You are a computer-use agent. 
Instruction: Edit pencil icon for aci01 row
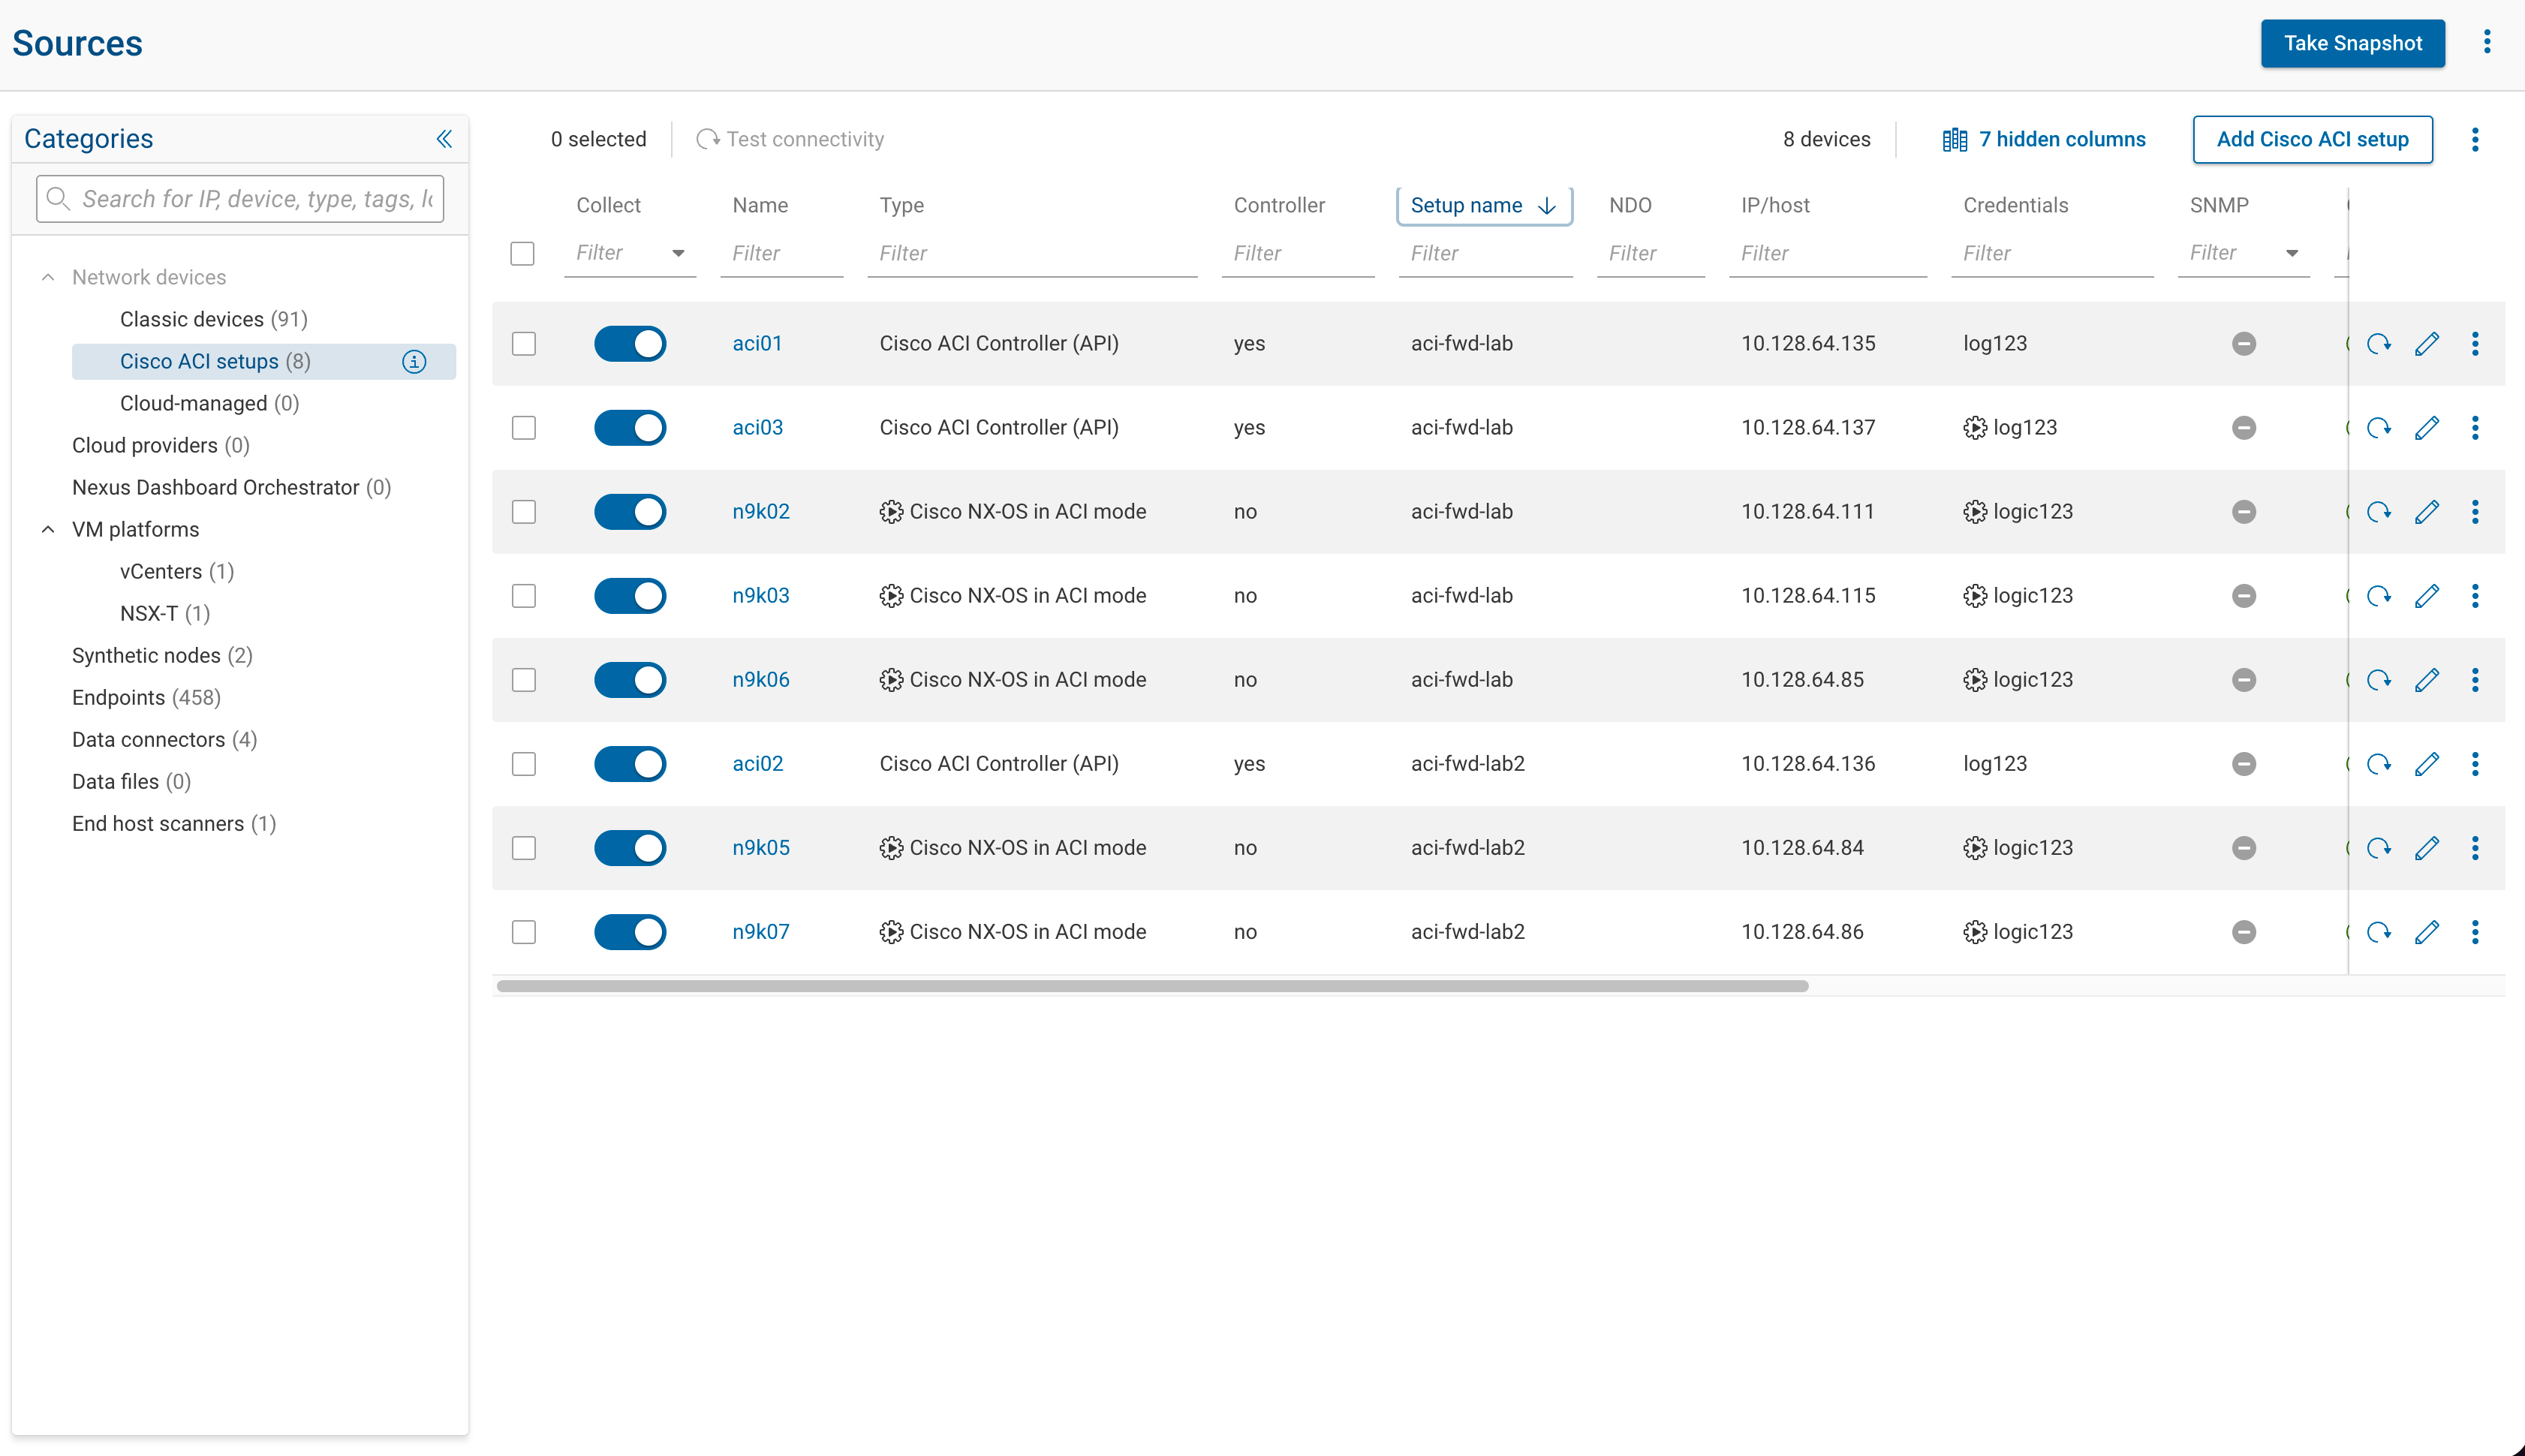2427,344
